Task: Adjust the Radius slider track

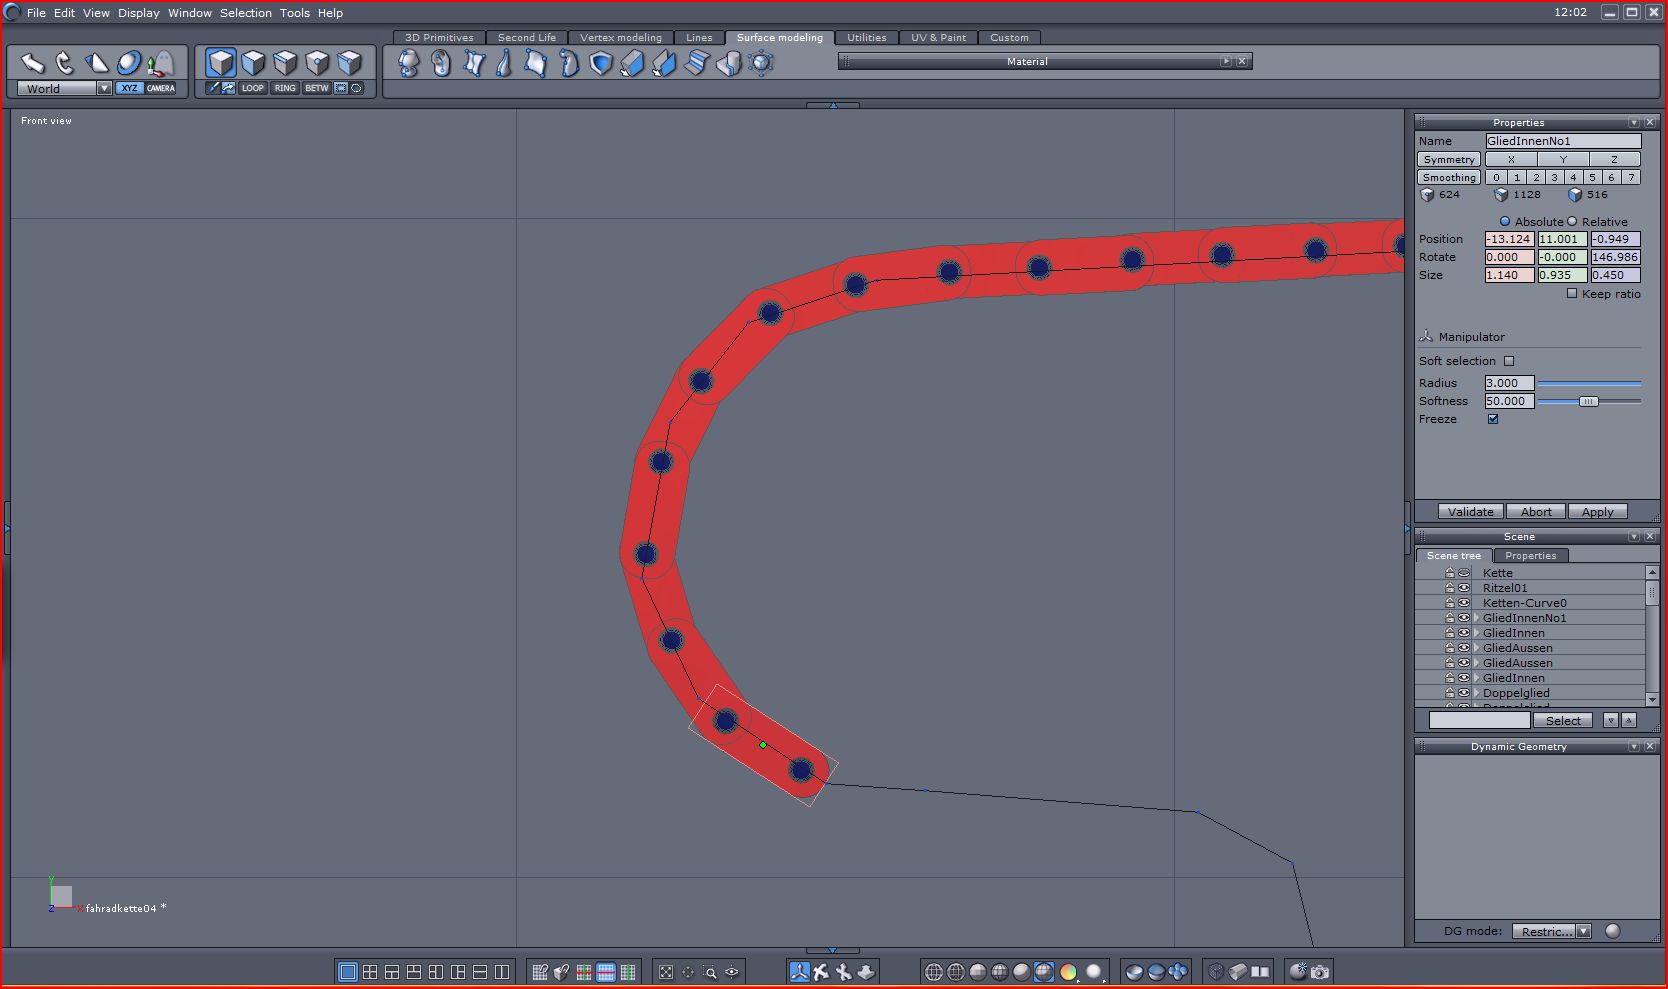Action: (x=1589, y=383)
